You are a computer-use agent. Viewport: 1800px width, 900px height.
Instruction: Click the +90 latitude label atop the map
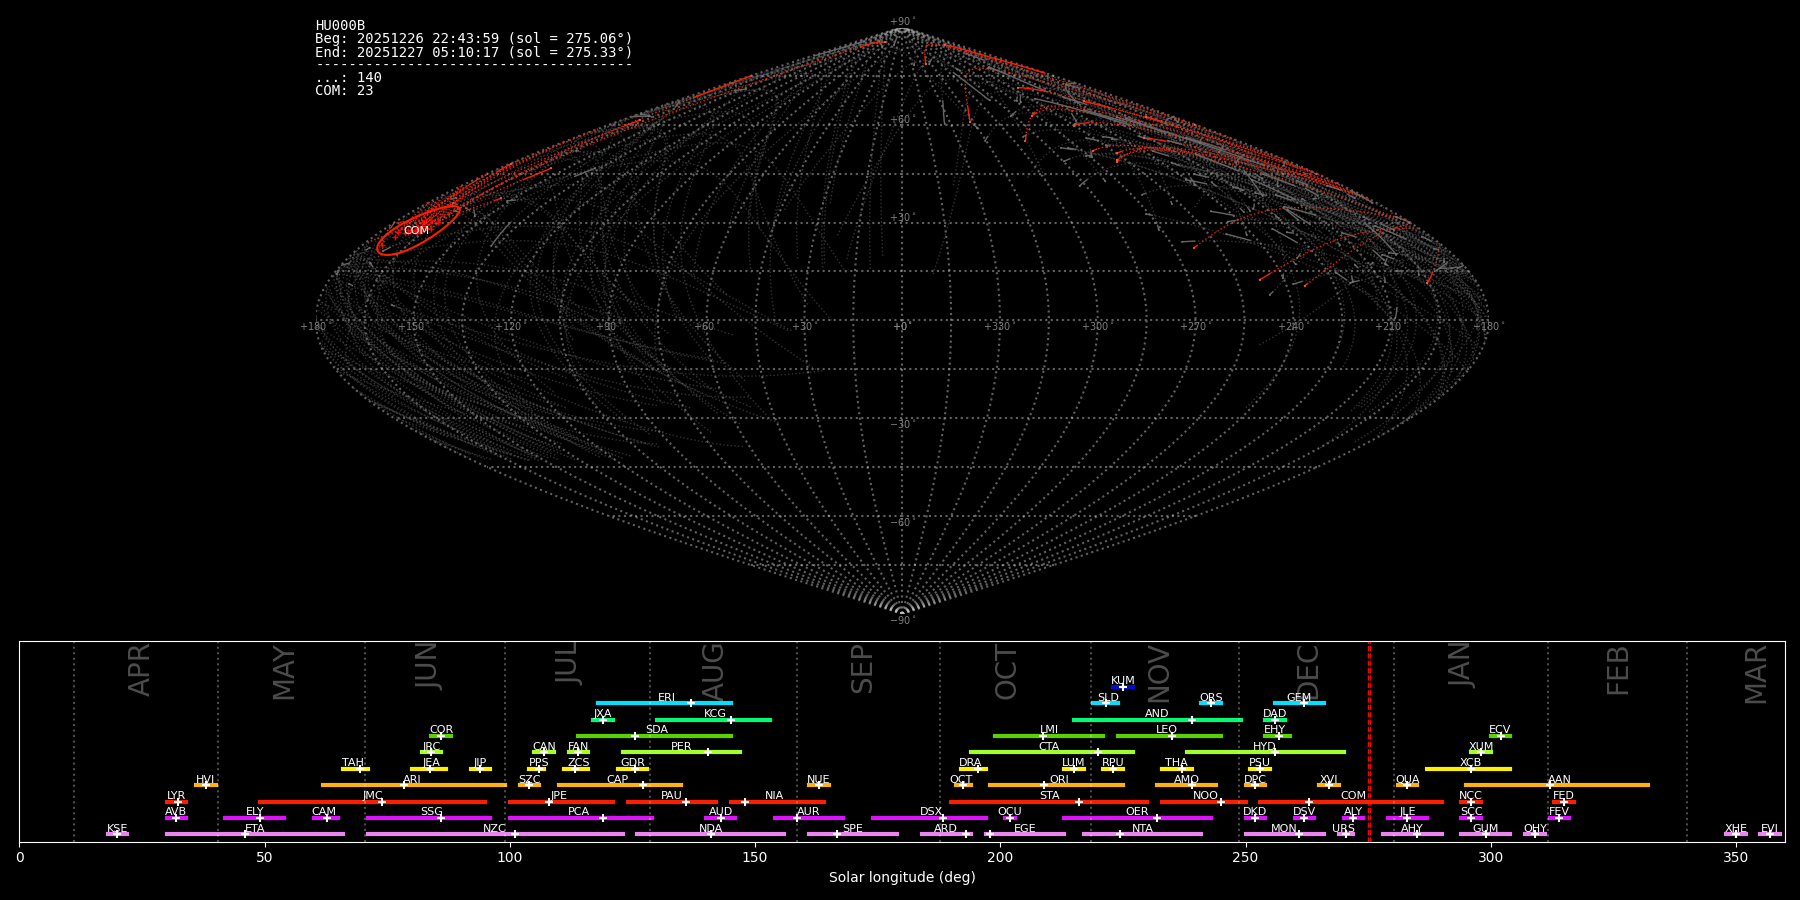[901, 21]
